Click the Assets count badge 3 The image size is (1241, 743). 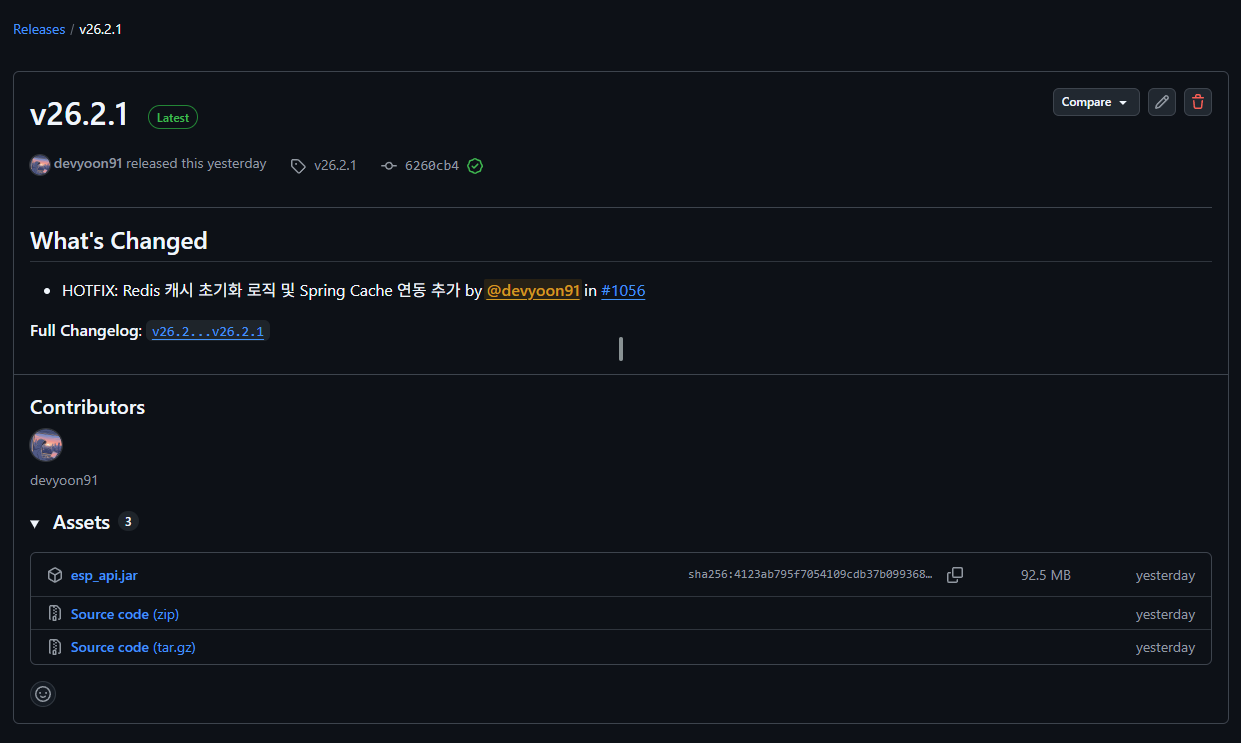(x=128, y=521)
